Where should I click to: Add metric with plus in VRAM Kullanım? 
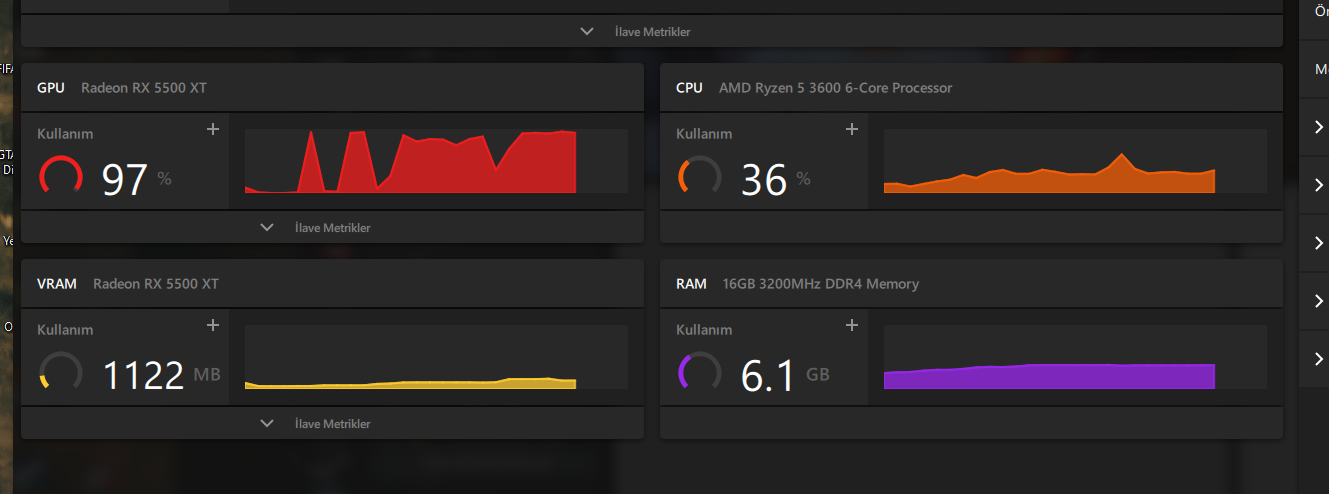coord(212,325)
